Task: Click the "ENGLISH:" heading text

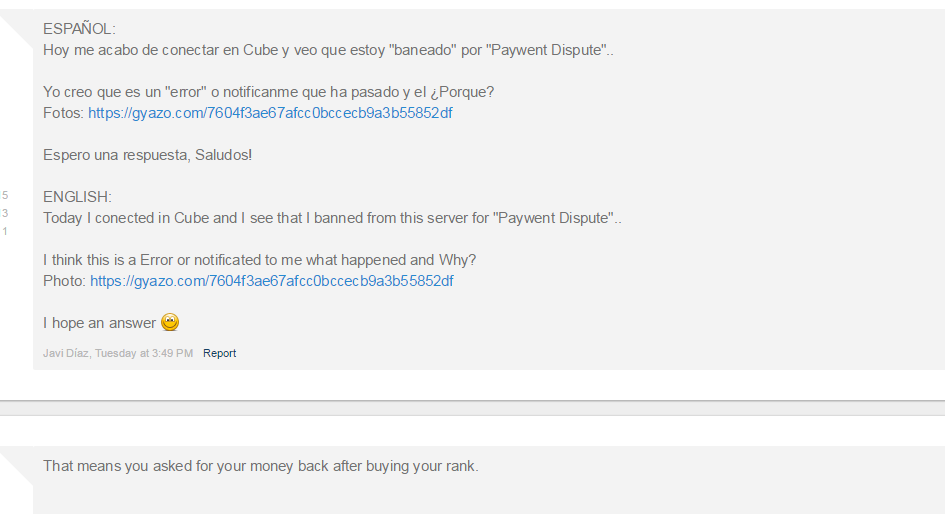Action: tap(77, 197)
